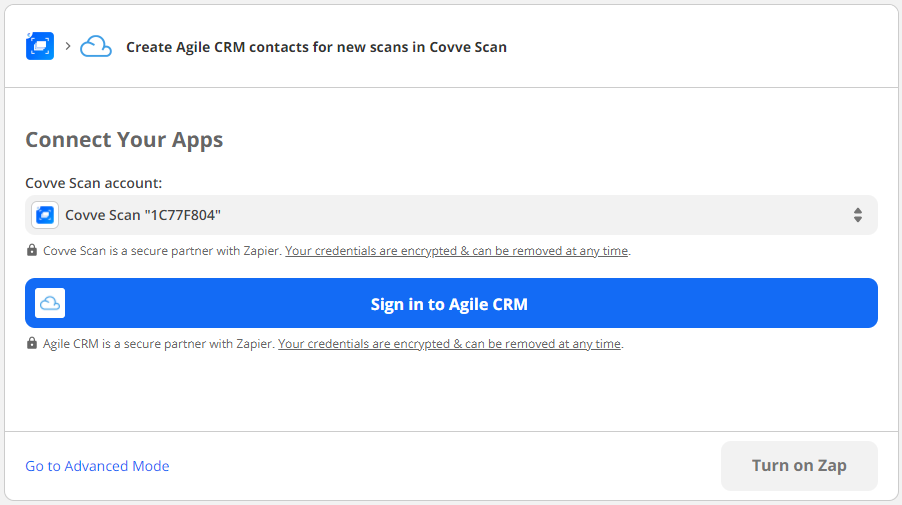Expand account list using up-down arrows

point(857,215)
